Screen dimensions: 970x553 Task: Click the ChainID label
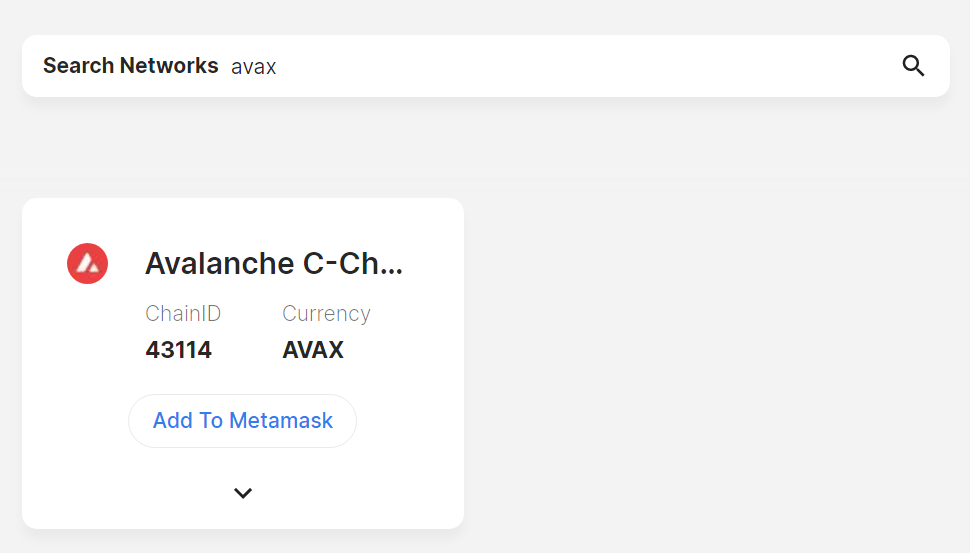183,314
